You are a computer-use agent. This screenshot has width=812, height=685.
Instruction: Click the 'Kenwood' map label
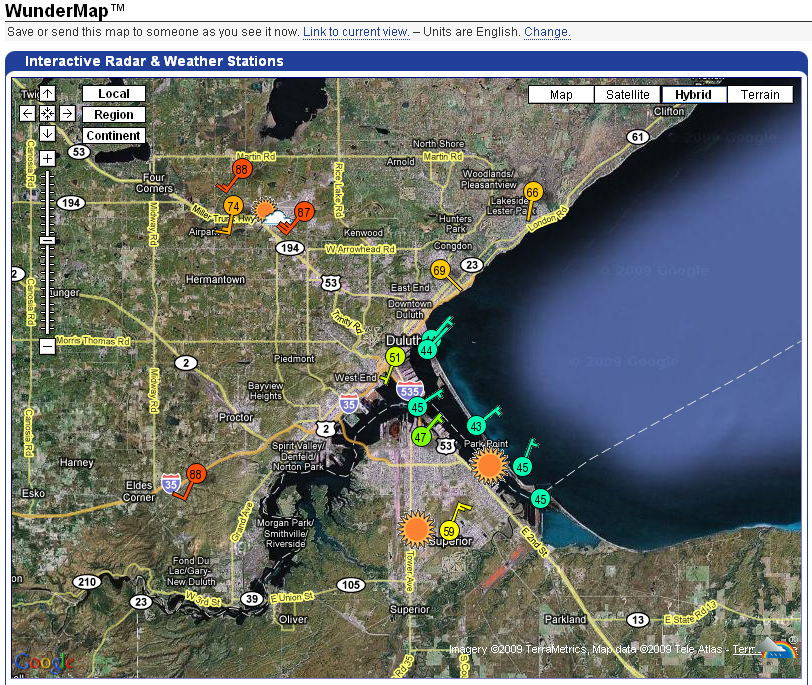(364, 233)
